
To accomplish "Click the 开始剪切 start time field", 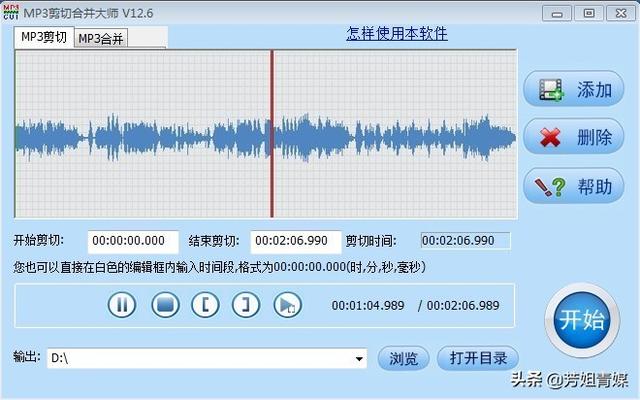I will (x=133, y=241).
